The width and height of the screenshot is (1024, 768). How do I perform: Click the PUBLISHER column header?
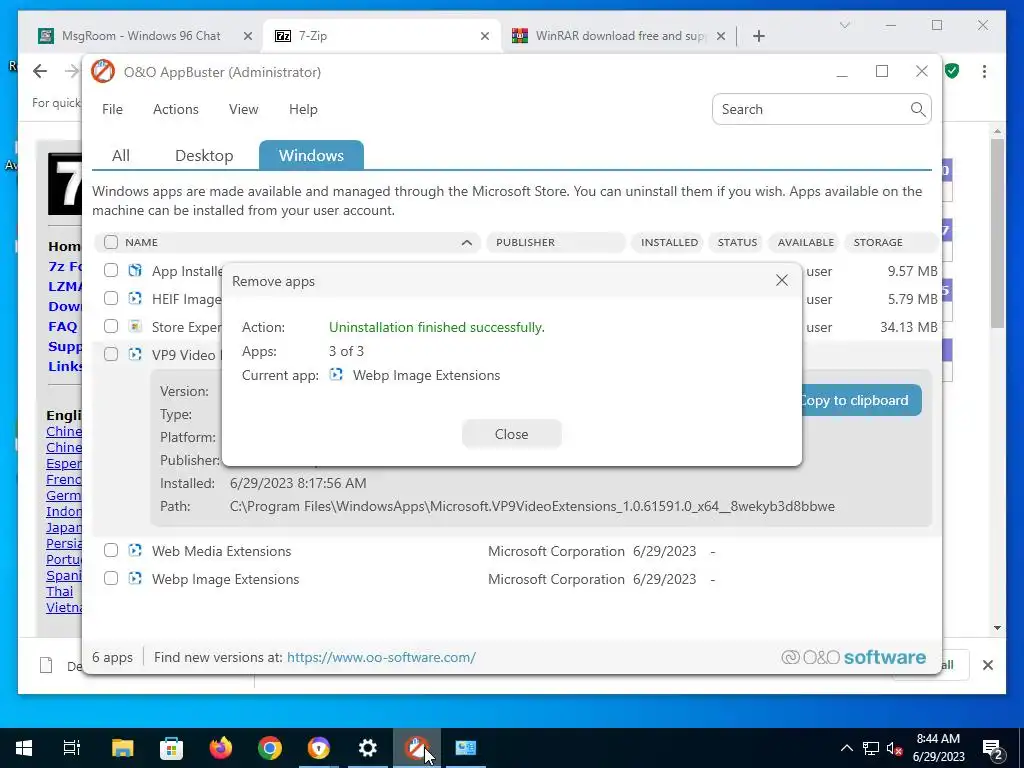556,242
